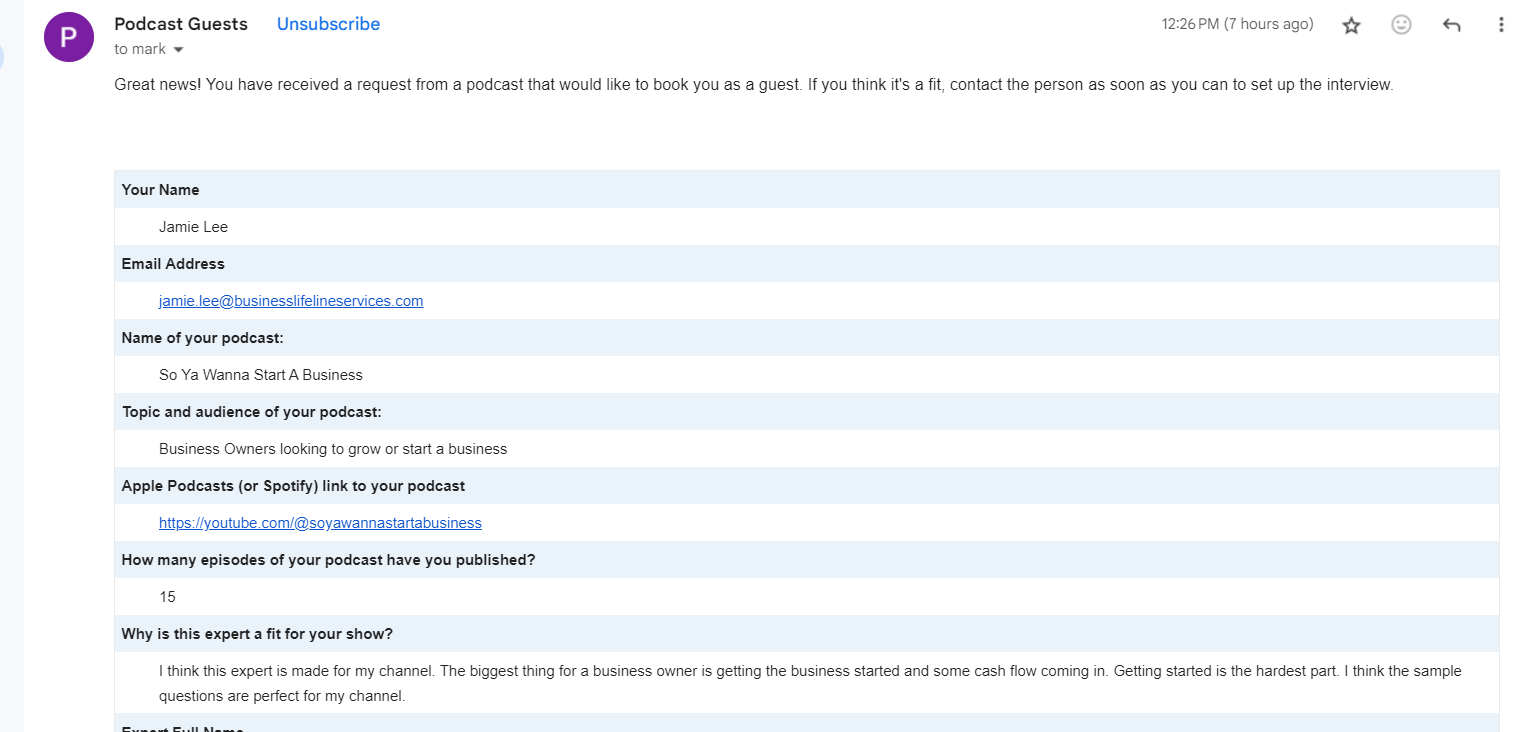1516x732 pixels.
Task: Open the More options three-dot menu
Action: tap(1500, 25)
